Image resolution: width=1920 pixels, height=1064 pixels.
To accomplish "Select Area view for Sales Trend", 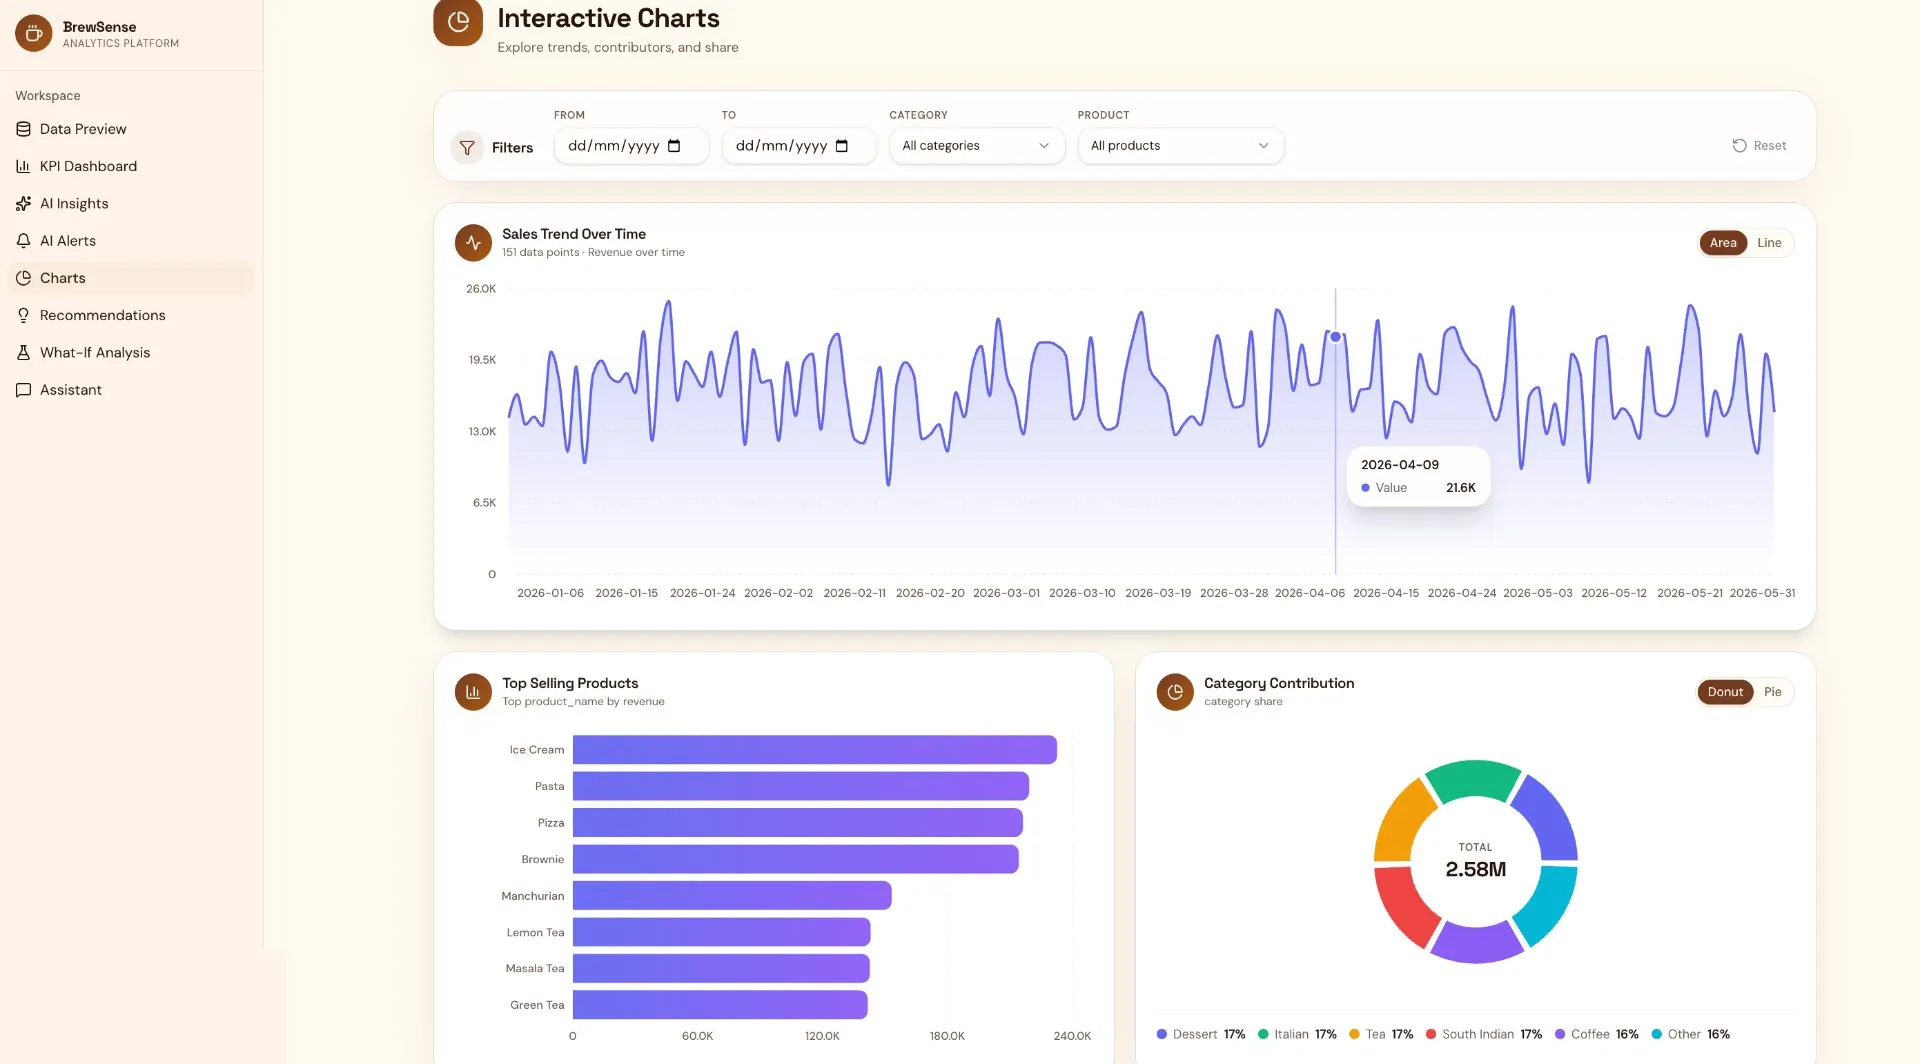I will pyautogui.click(x=1723, y=243).
